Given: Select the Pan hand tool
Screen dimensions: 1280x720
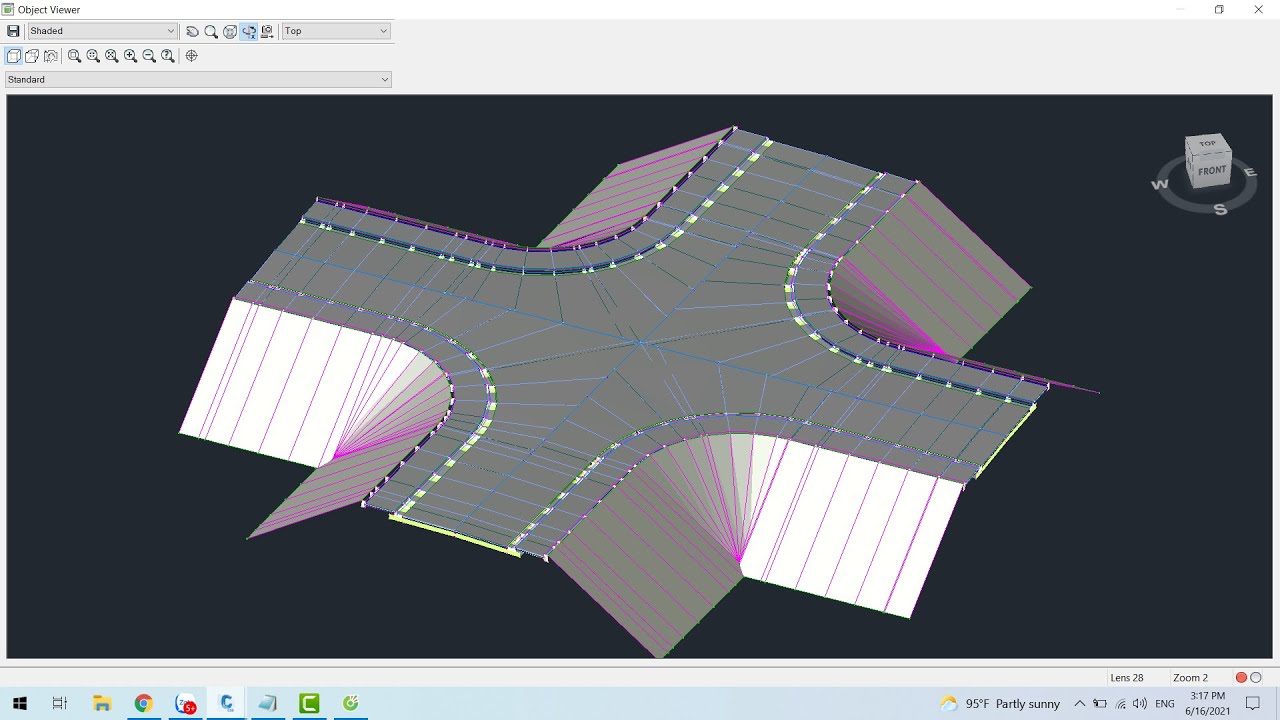Looking at the screenshot, I should click(x=192, y=31).
